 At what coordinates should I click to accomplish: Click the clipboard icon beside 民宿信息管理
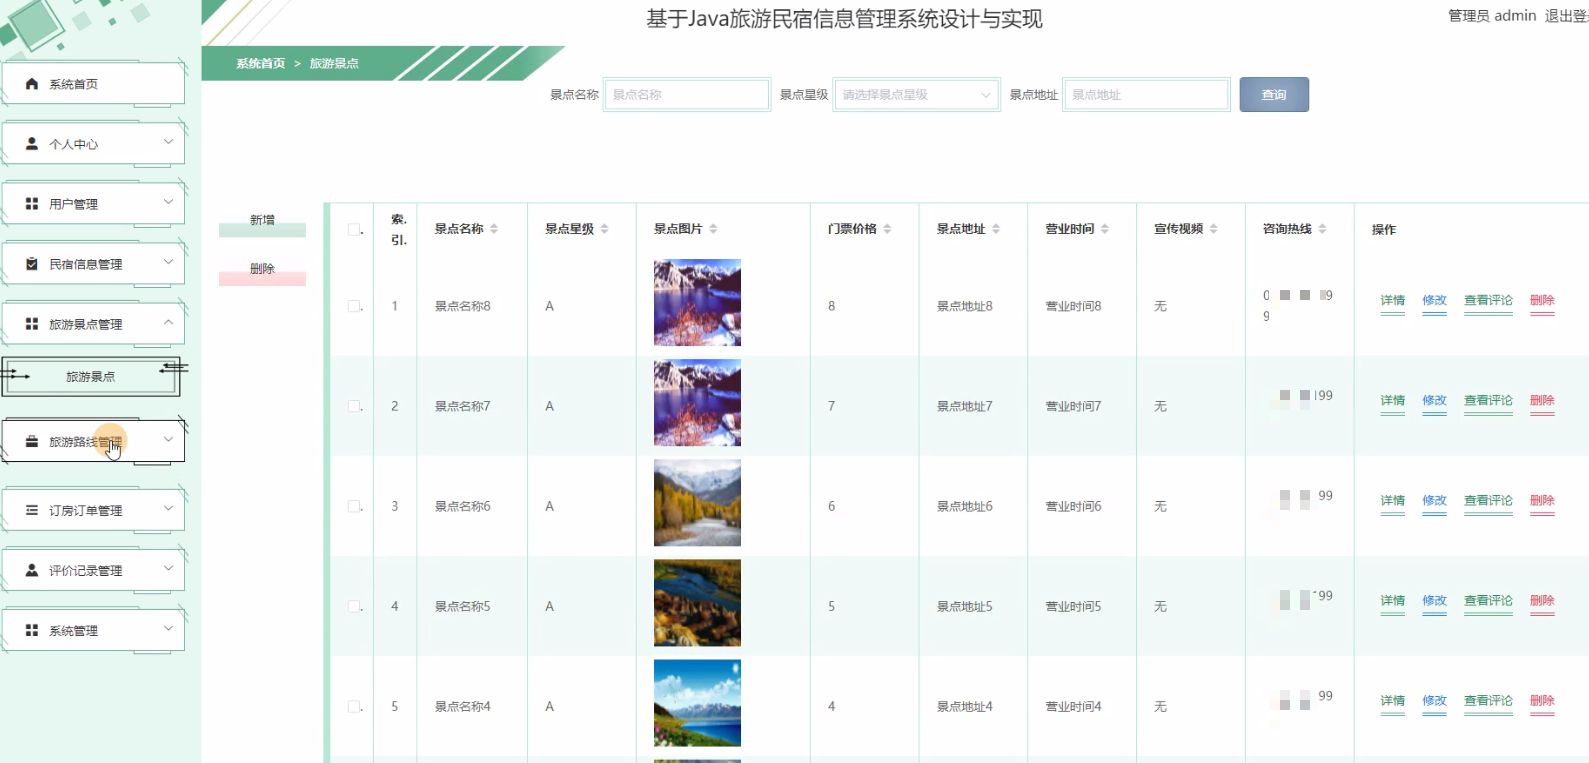click(32, 264)
